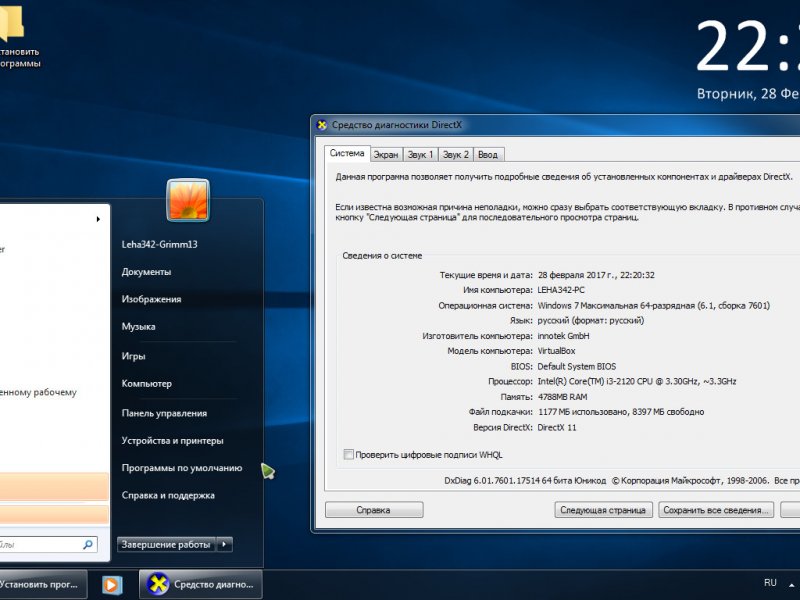Show hidden tray icons arrow
The height and width of the screenshot is (600, 800).
point(792,585)
